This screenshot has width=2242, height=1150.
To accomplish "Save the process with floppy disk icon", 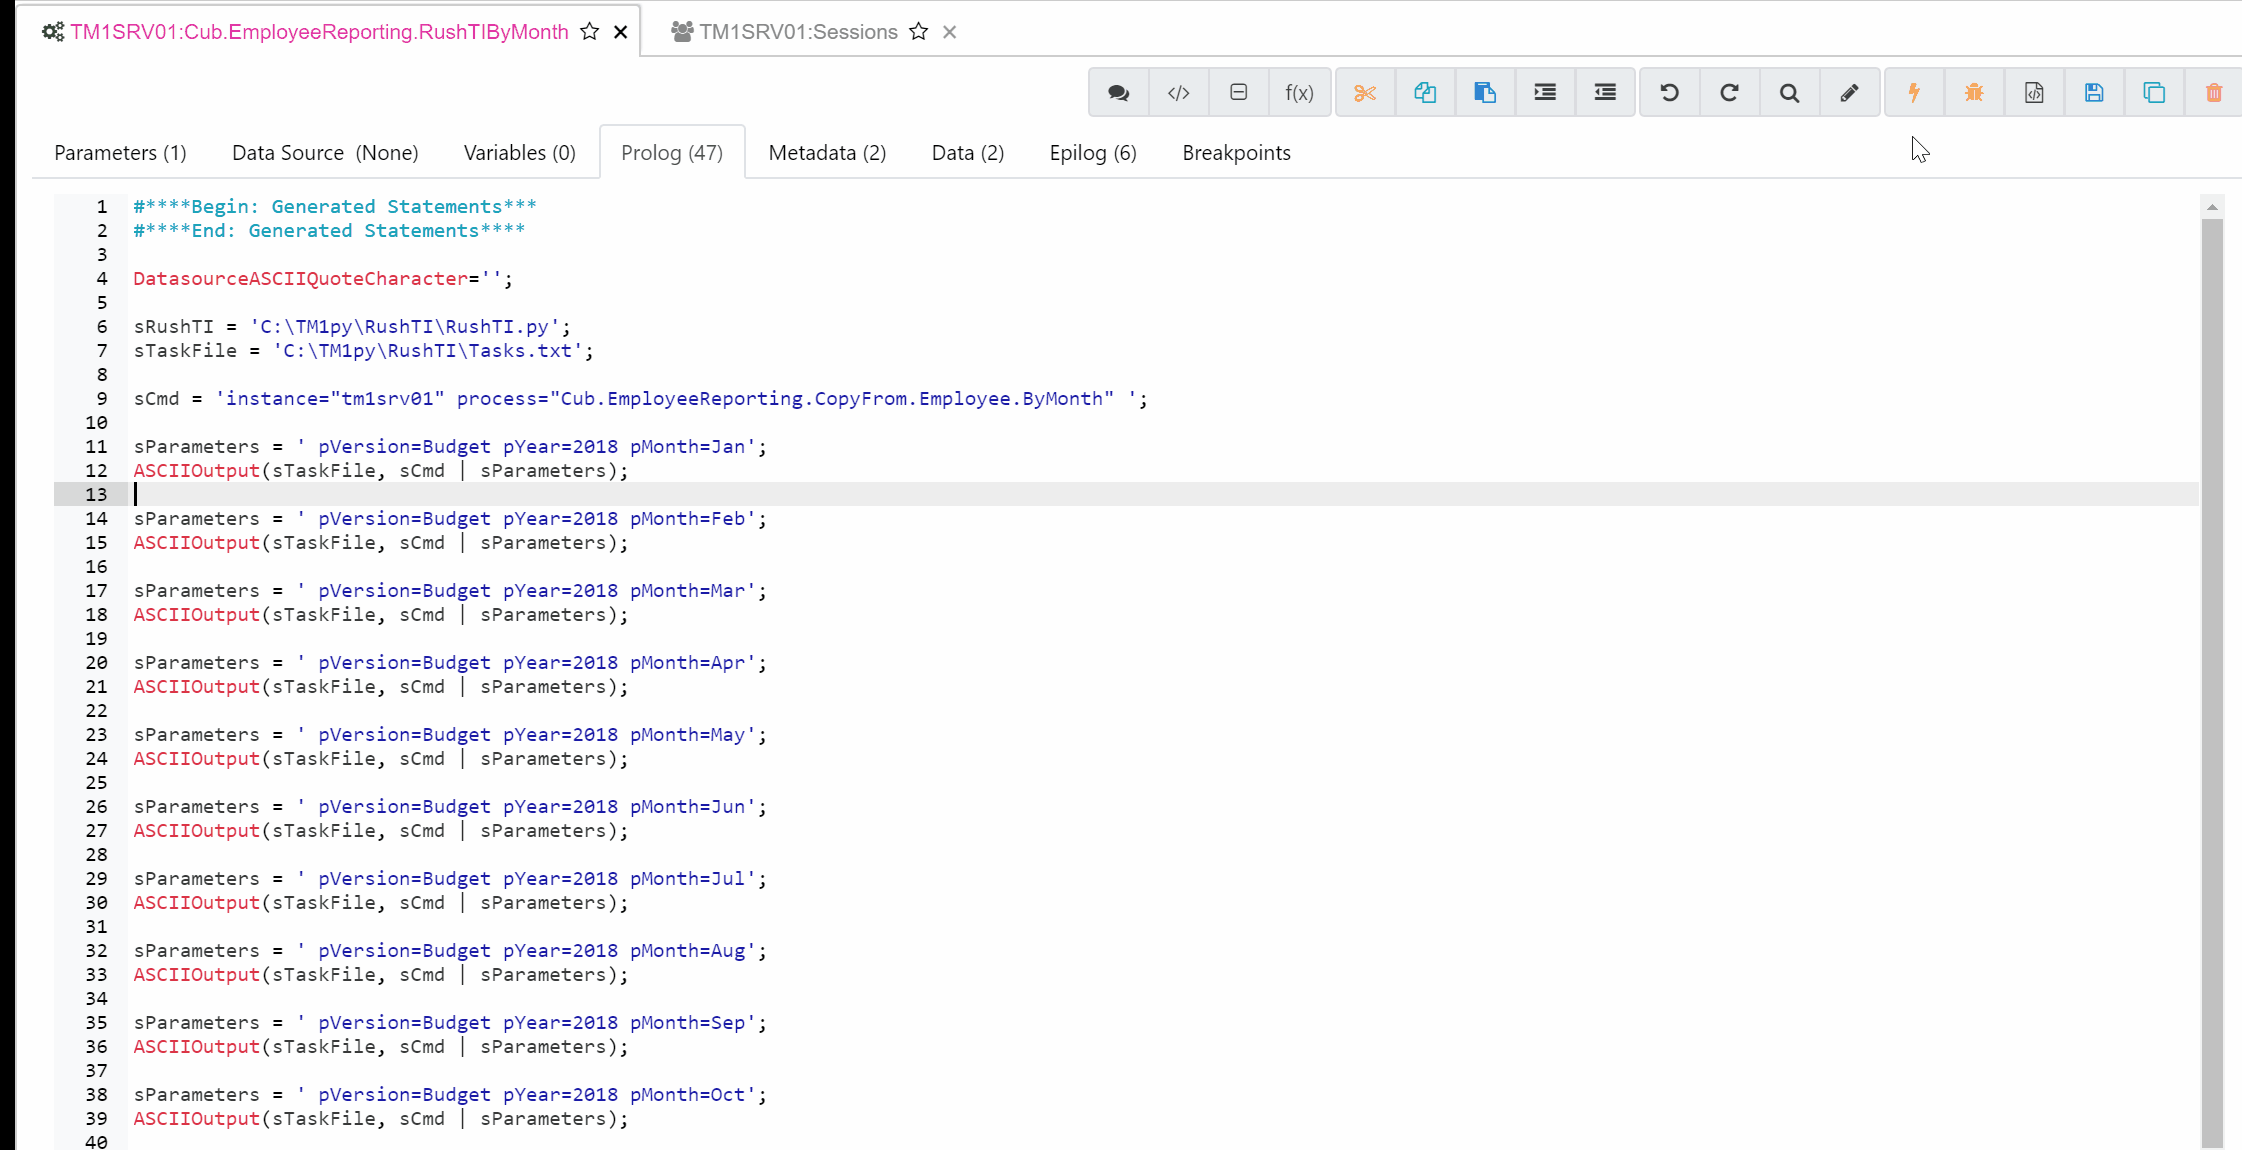I will coord(2094,93).
